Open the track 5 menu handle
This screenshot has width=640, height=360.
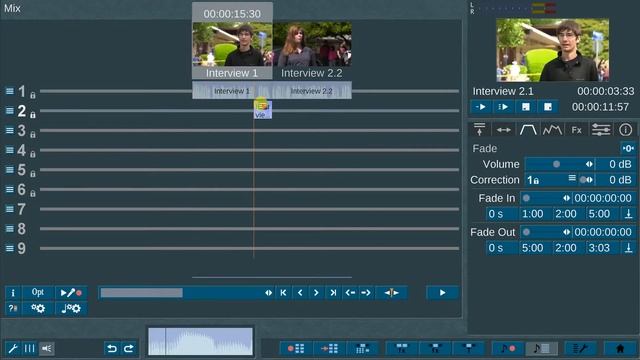point(10,170)
